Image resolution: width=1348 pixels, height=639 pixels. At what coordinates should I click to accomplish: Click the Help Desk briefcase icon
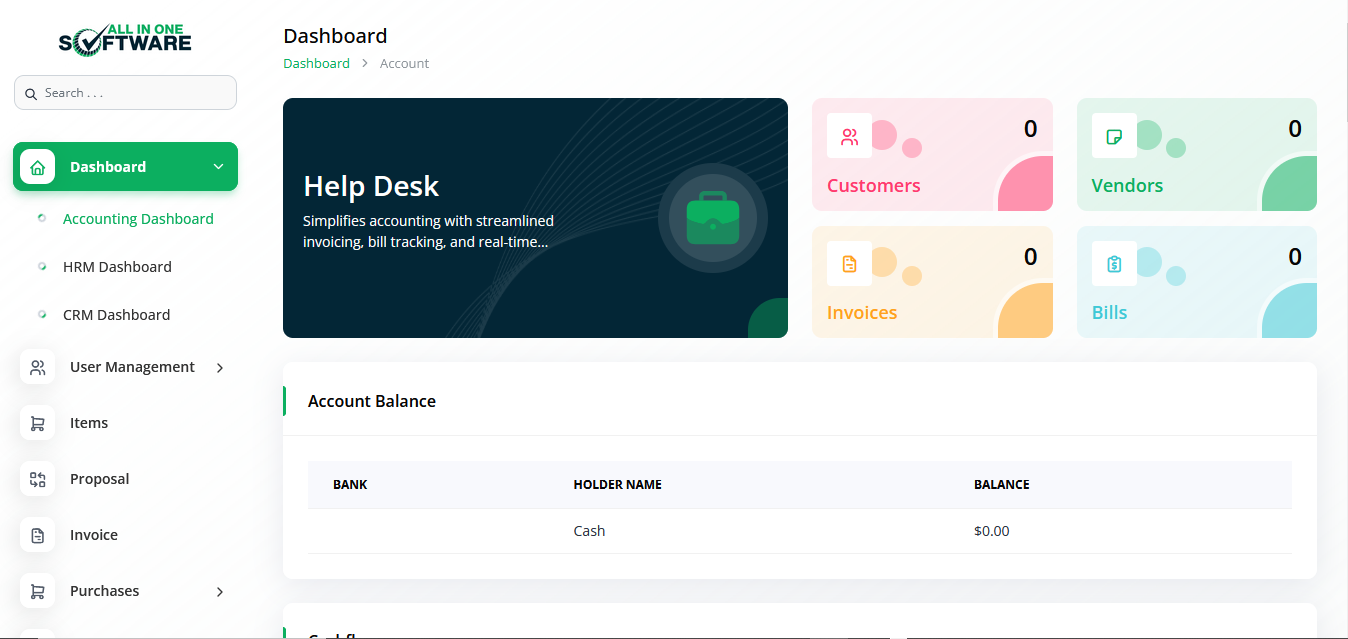[712, 218]
